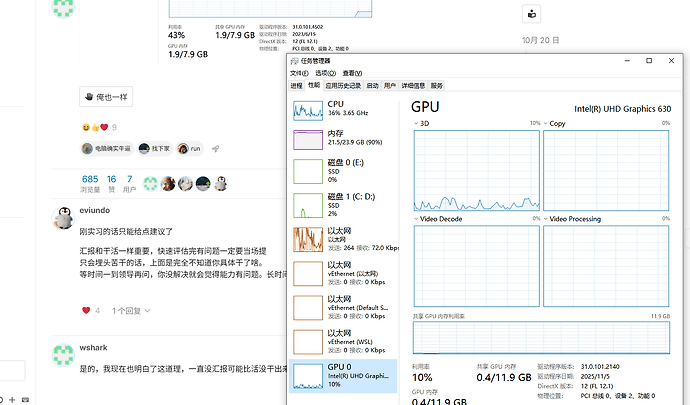
Task: Open the run user chip
Action: 190,149
